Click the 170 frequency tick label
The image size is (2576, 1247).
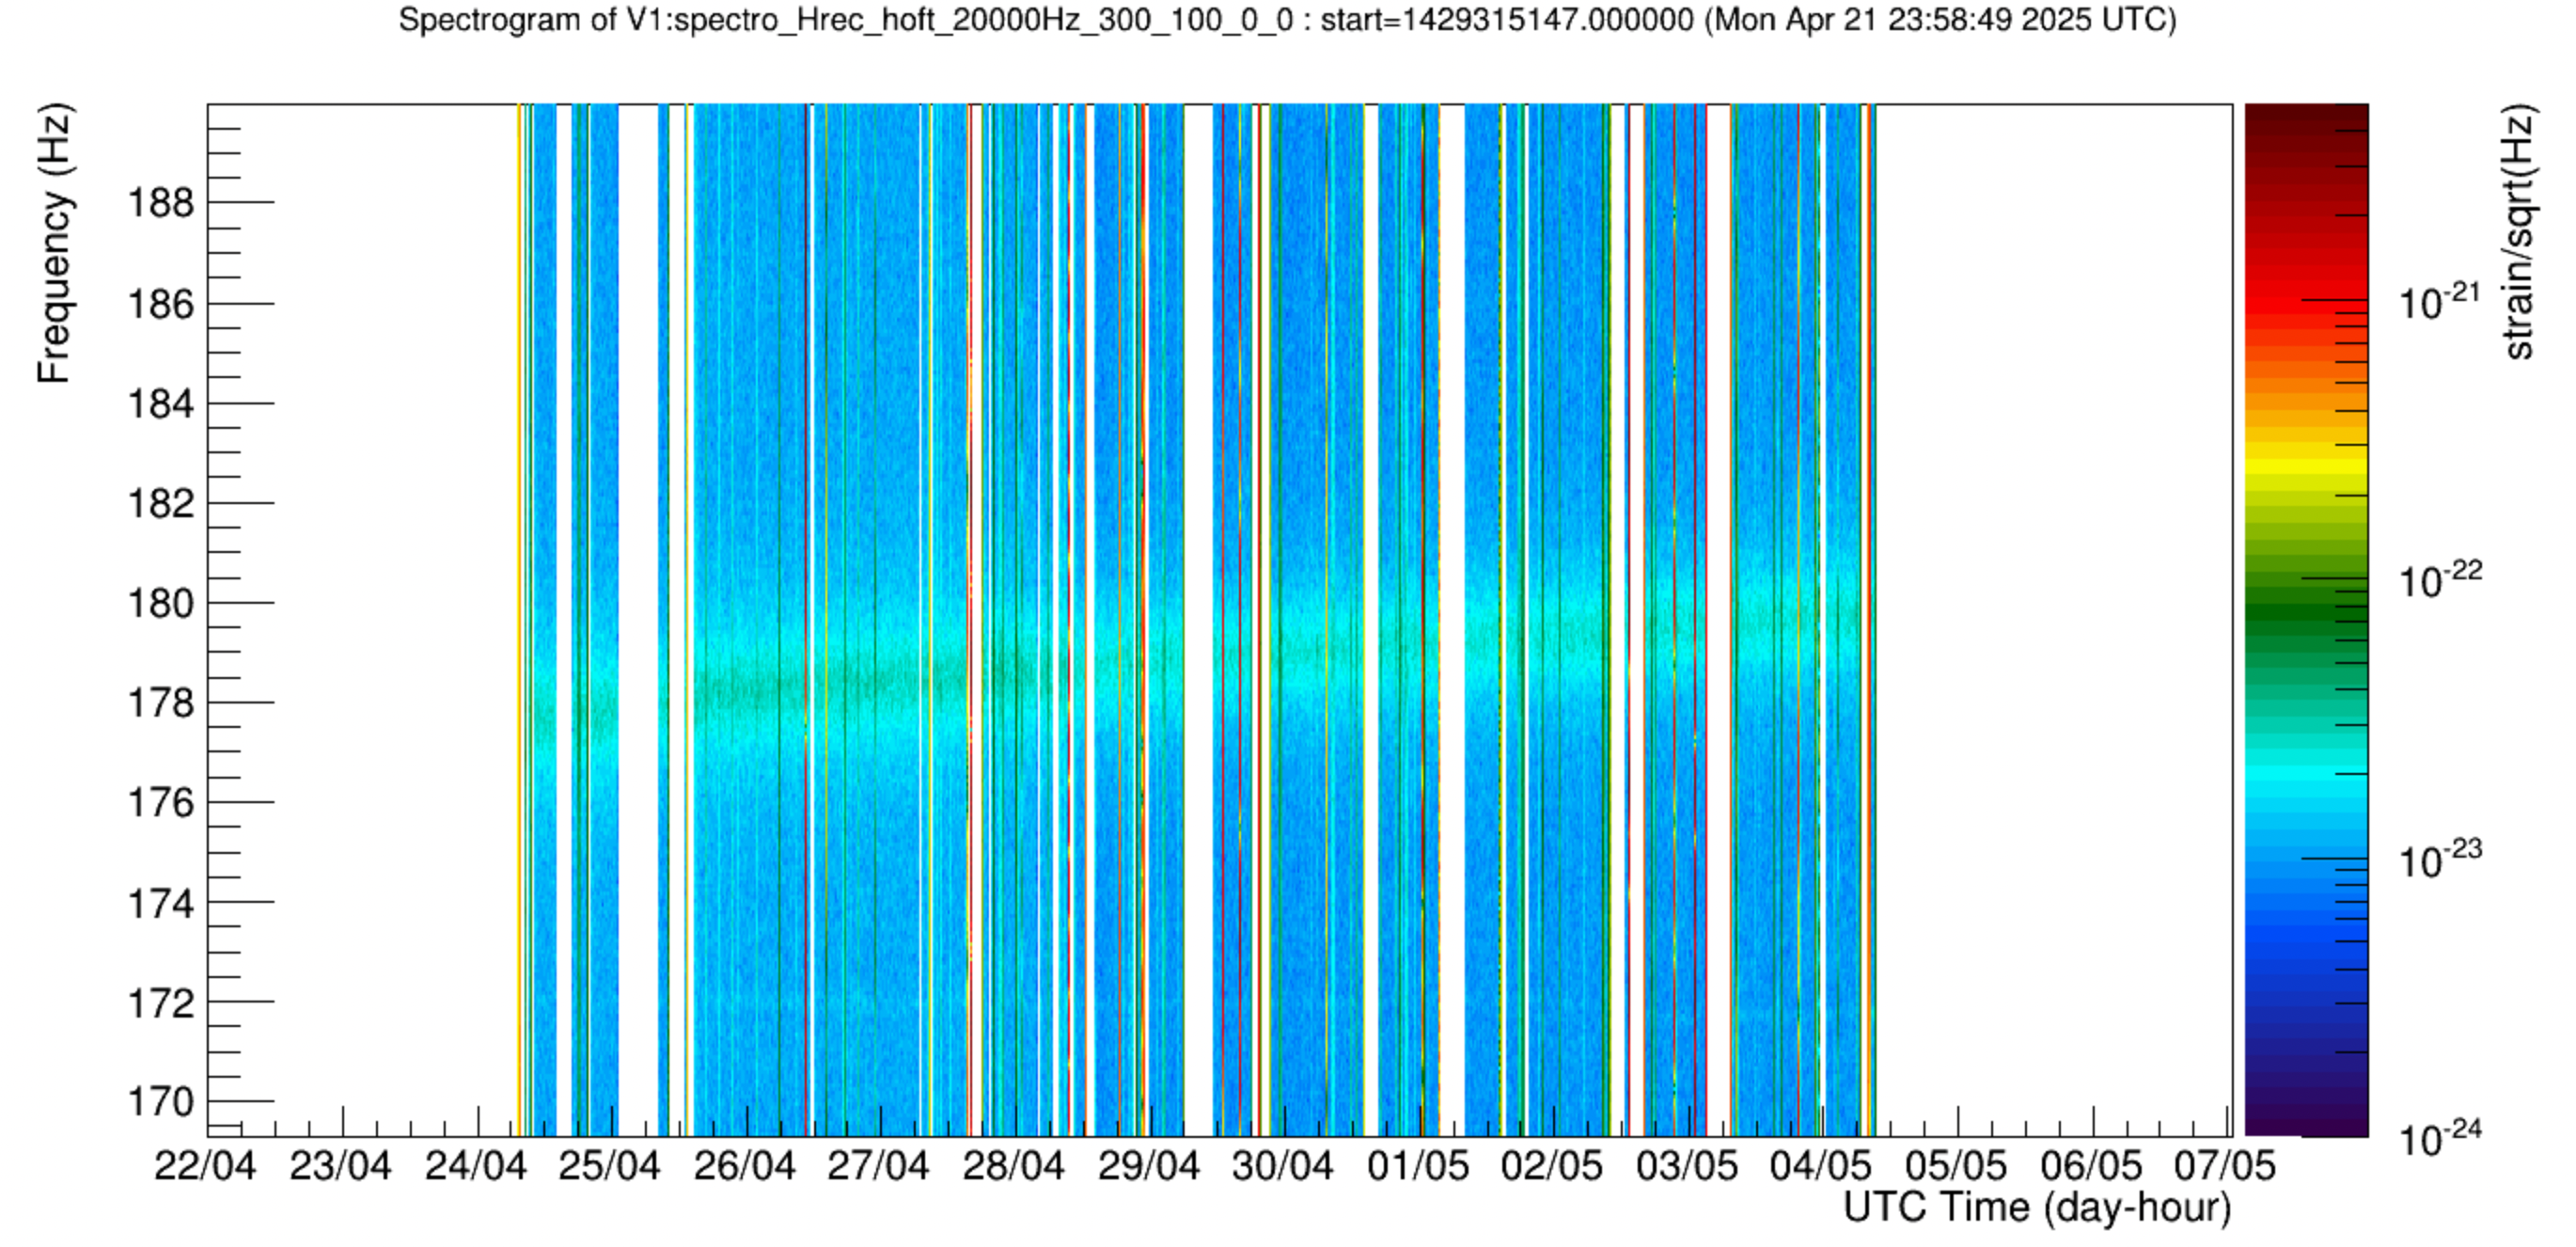(x=160, y=1102)
